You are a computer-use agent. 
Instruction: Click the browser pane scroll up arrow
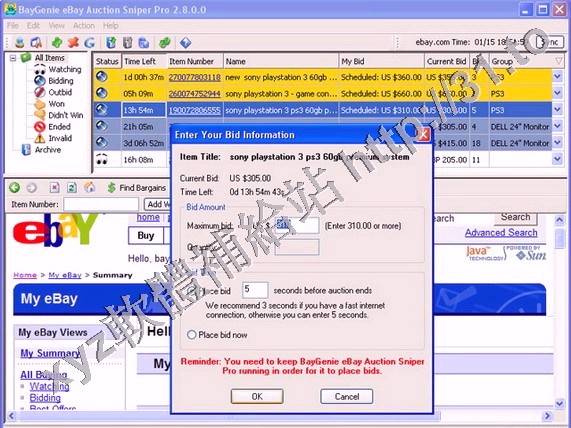tap(560, 220)
